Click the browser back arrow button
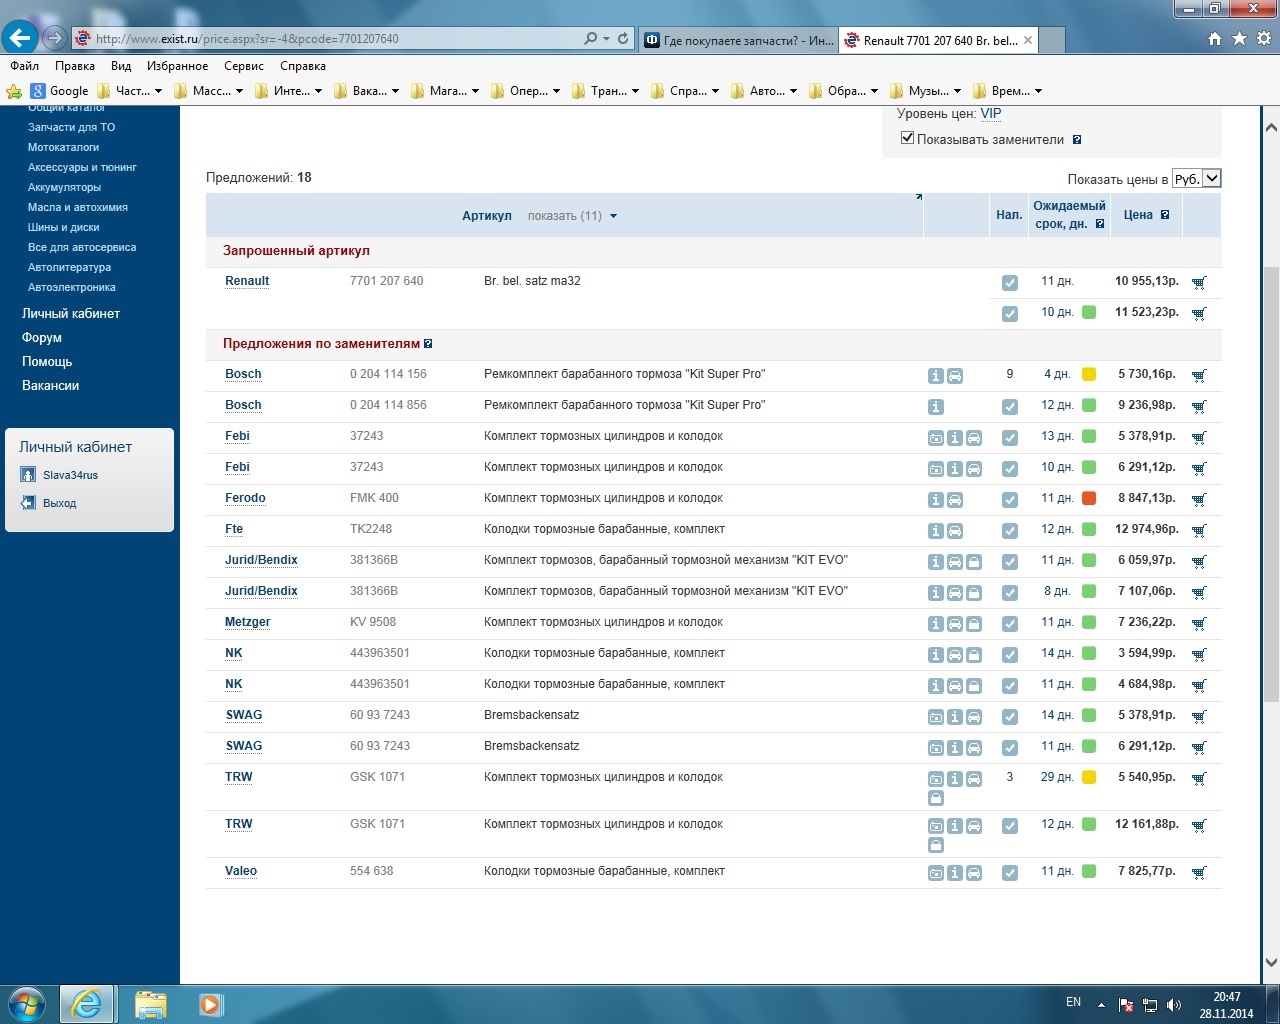This screenshot has height=1024, width=1280. coord(19,38)
